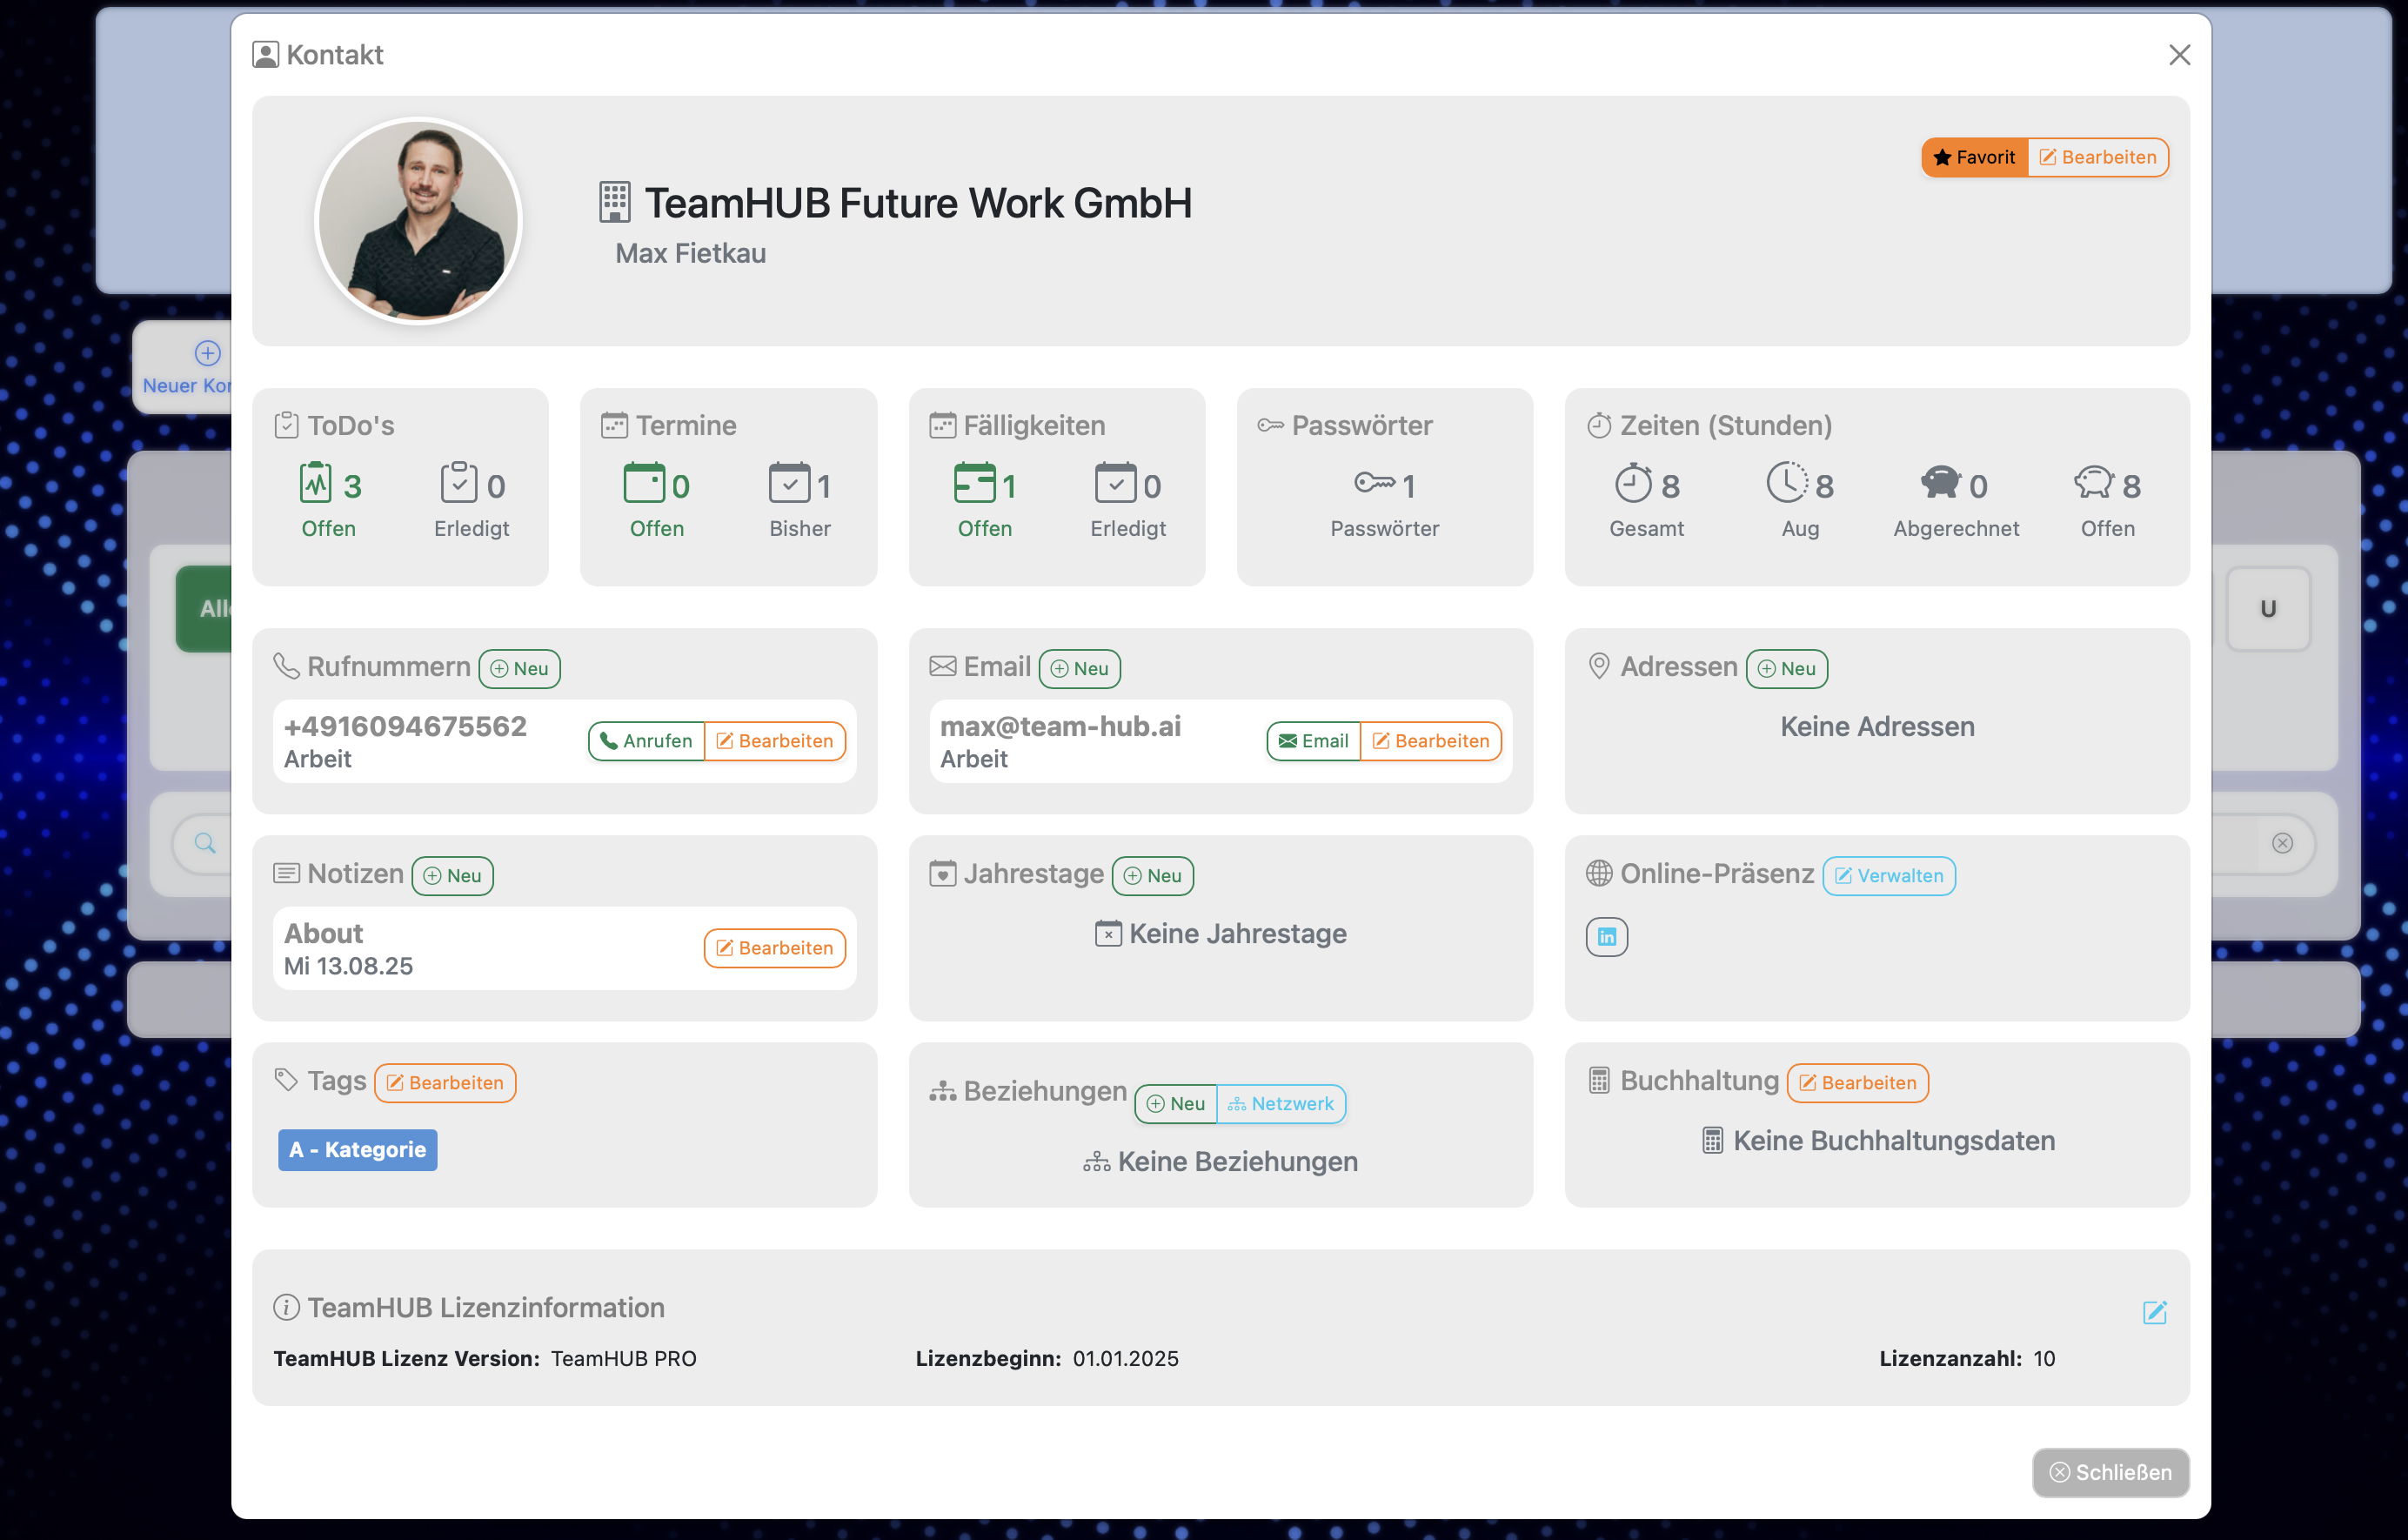Add a new Email via Neu
2408x1540 pixels.
tap(1079, 669)
